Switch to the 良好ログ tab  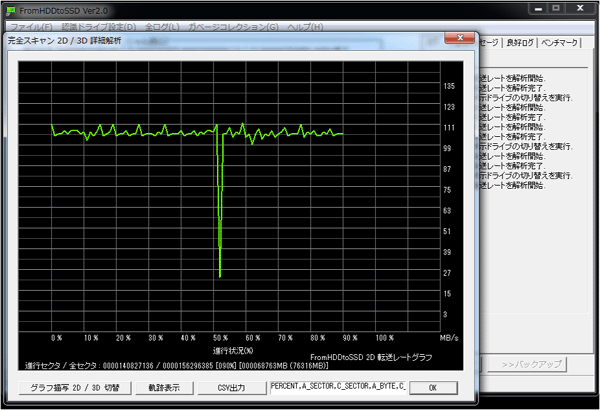[x=520, y=42]
